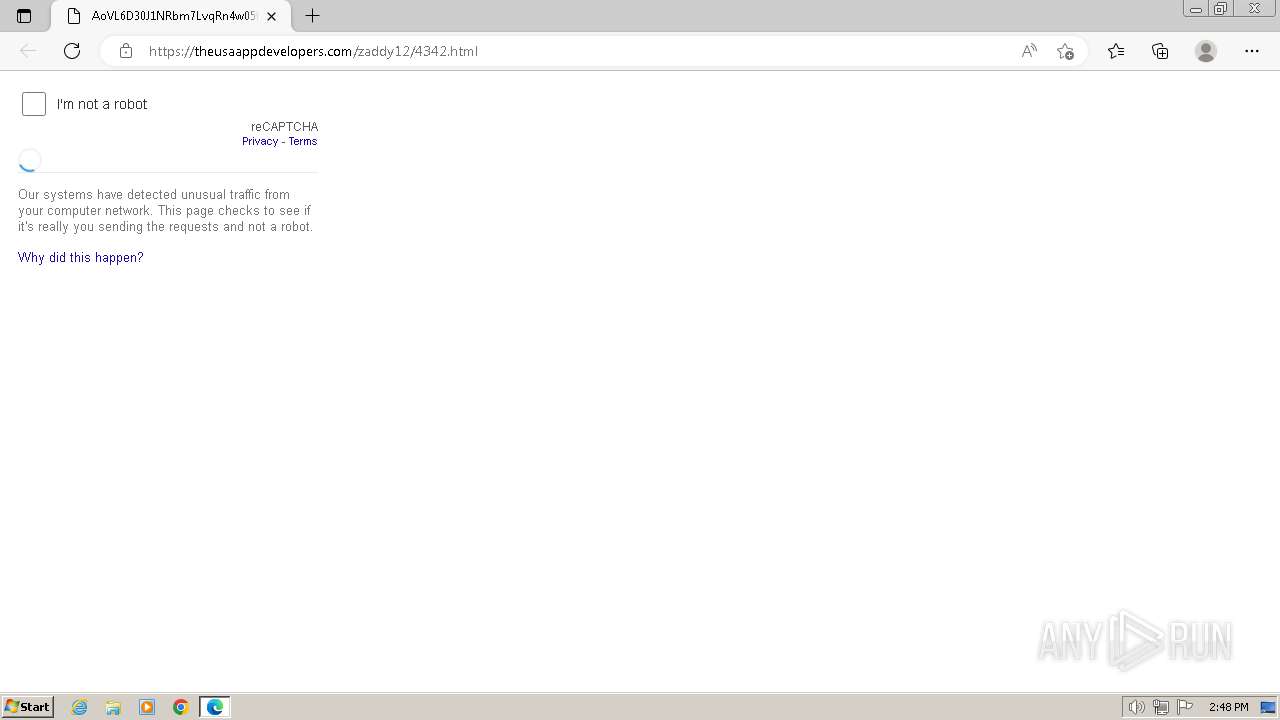Image resolution: width=1280 pixels, height=720 pixels.
Task: Launch Internet Explorer from taskbar
Action: [x=80, y=707]
